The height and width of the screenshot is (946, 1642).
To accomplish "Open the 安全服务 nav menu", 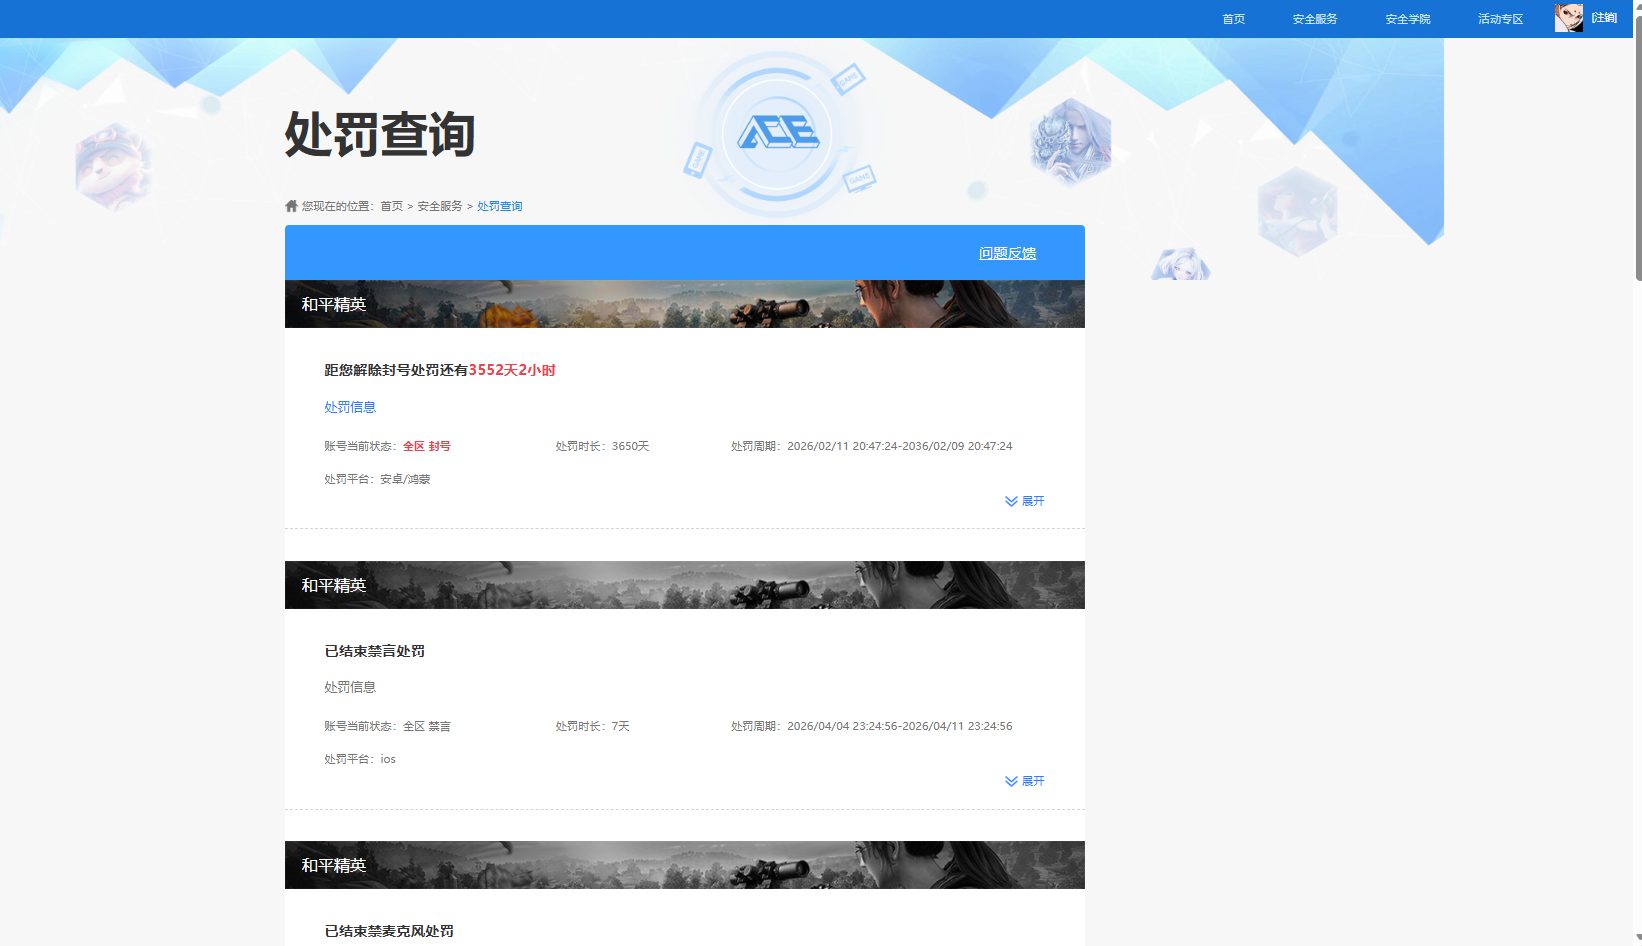I will click(x=1314, y=19).
